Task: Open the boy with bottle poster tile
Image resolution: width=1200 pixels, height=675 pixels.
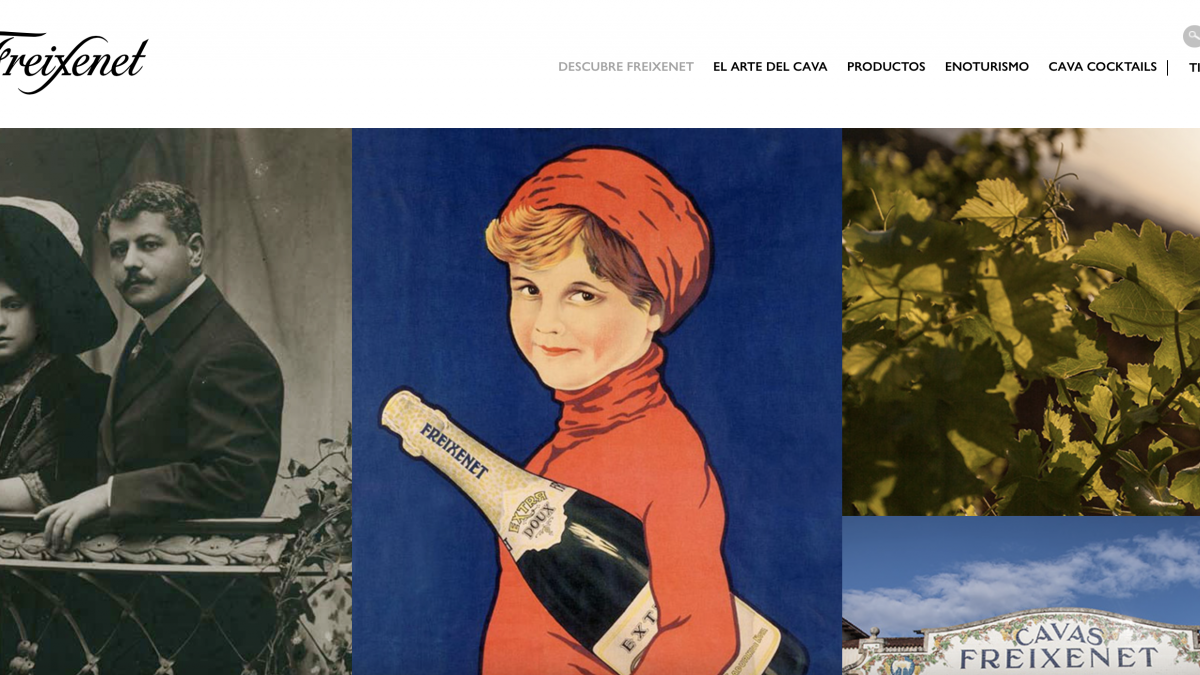Action: 597,401
